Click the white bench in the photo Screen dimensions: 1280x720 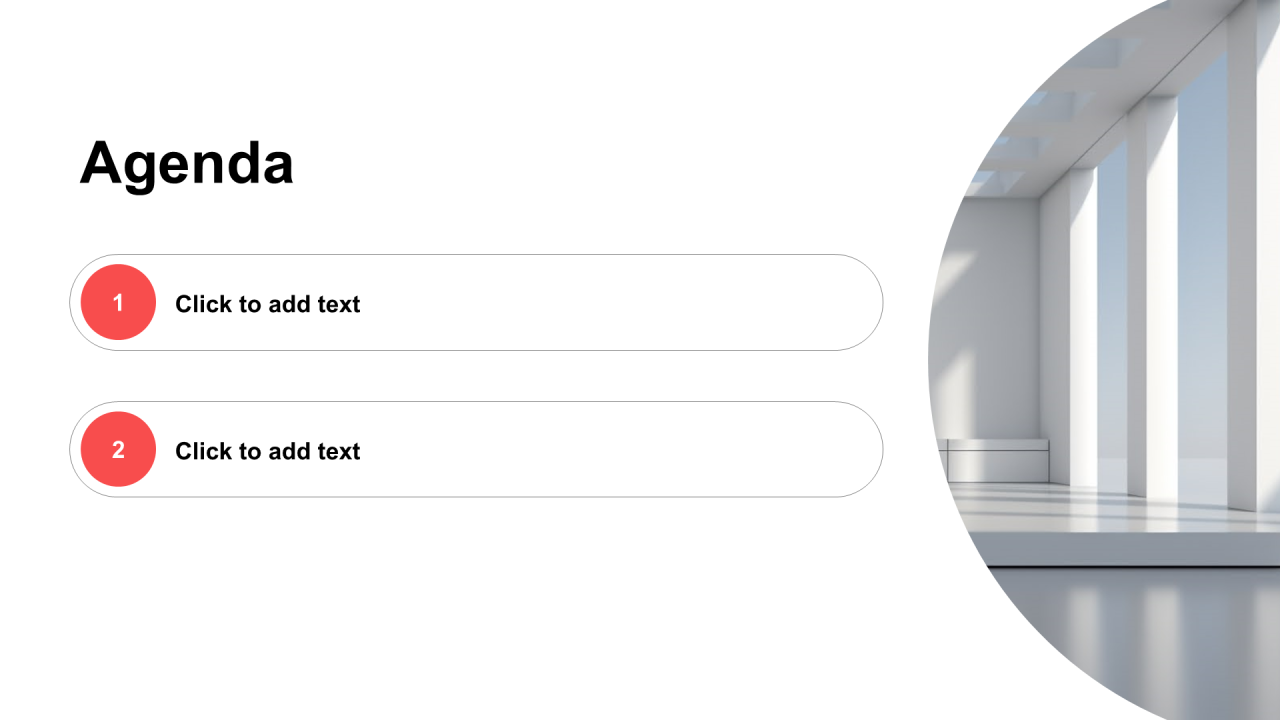pyautogui.click(x=995, y=459)
